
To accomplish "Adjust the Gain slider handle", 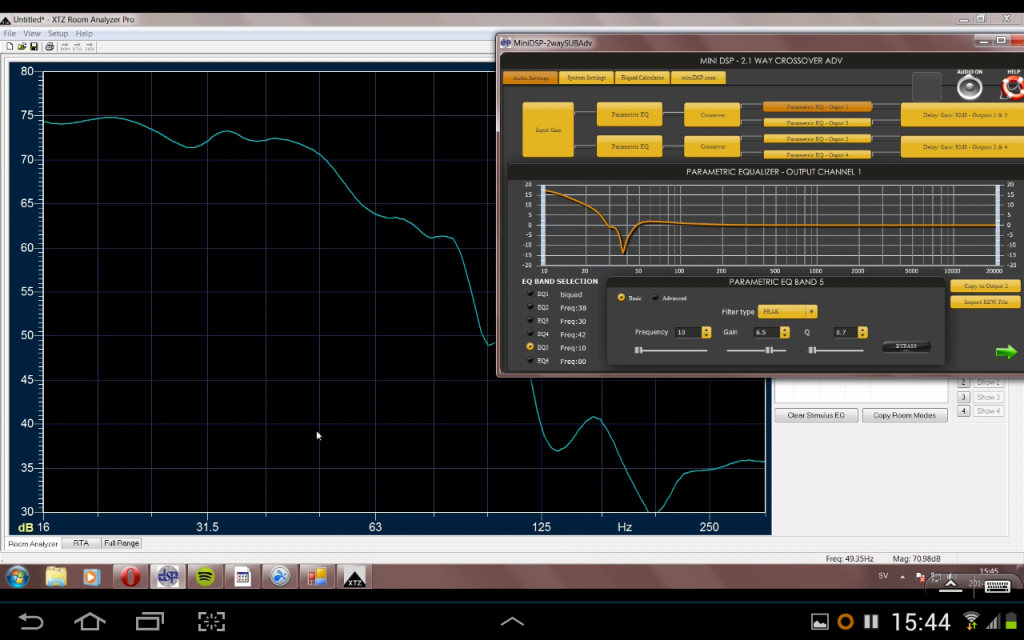I will (769, 351).
